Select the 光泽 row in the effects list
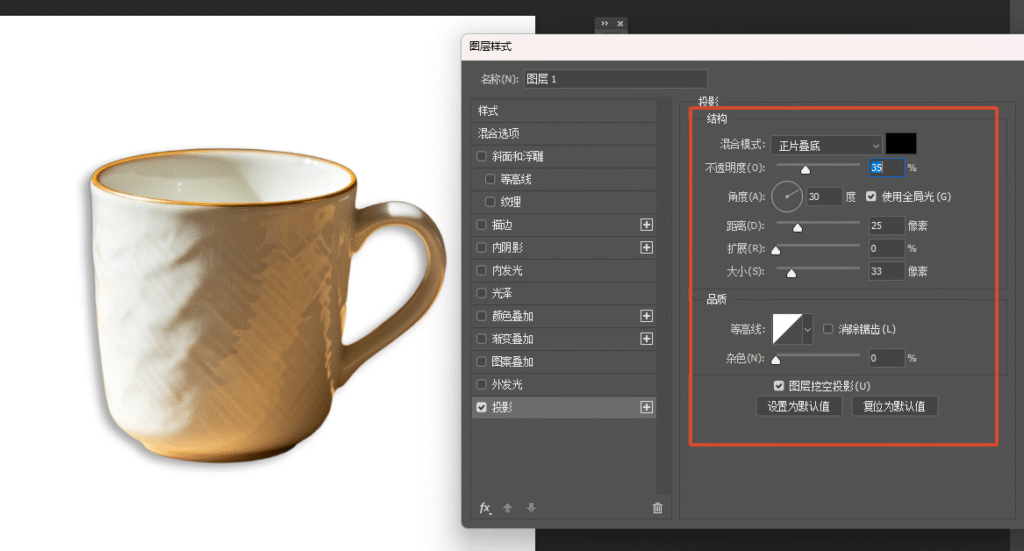 click(564, 293)
